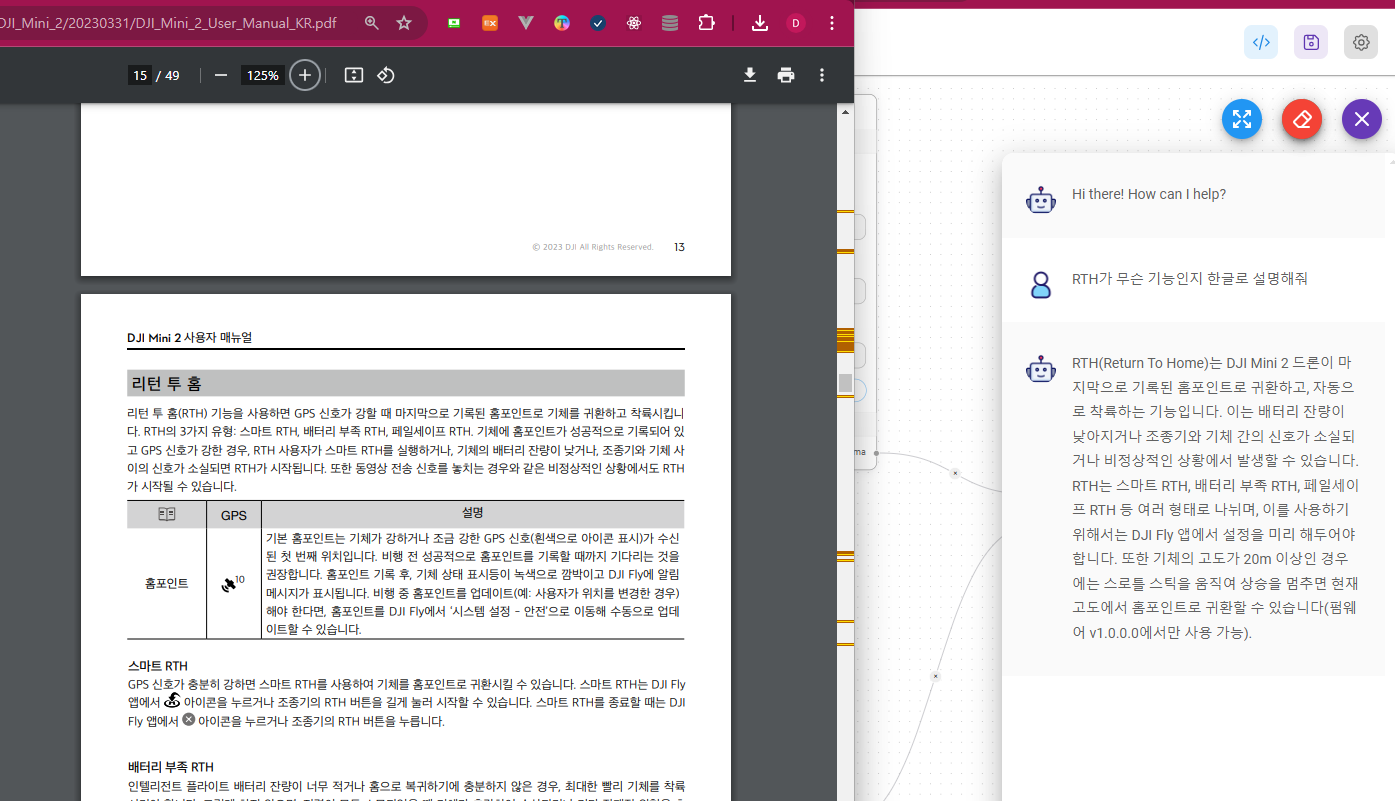Image resolution: width=1395 pixels, height=801 pixels.
Task: Download the PDF from viewer toolbar
Action: click(750, 75)
